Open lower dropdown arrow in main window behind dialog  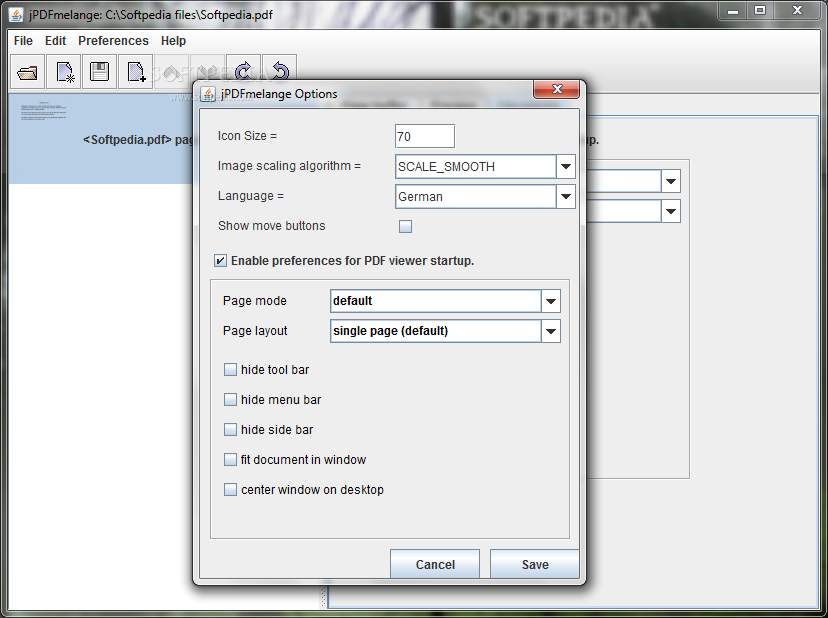671,211
